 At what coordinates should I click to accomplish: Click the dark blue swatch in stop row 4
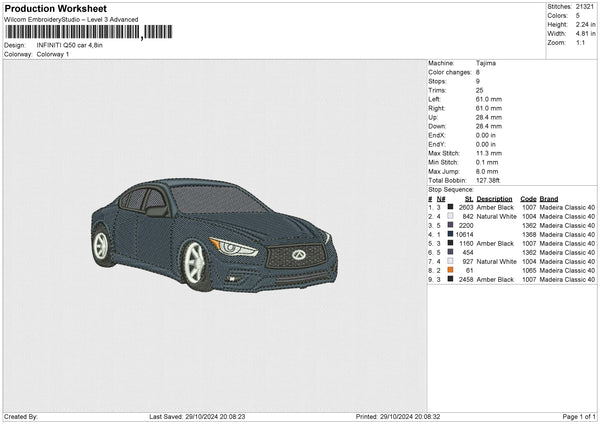pyautogui.click(x=450, y=234)
